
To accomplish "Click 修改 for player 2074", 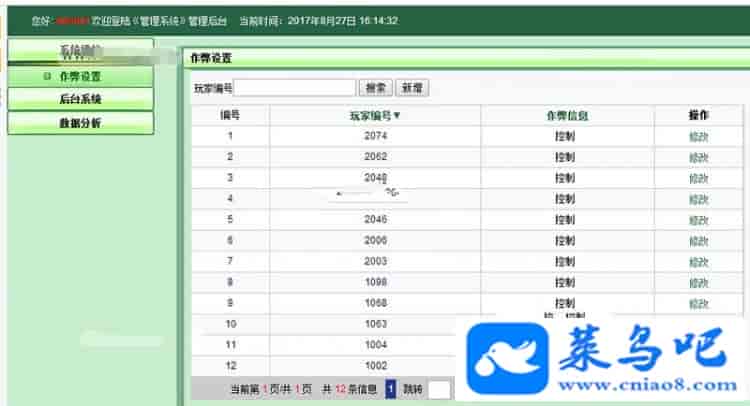I will (x=698, y=136).
